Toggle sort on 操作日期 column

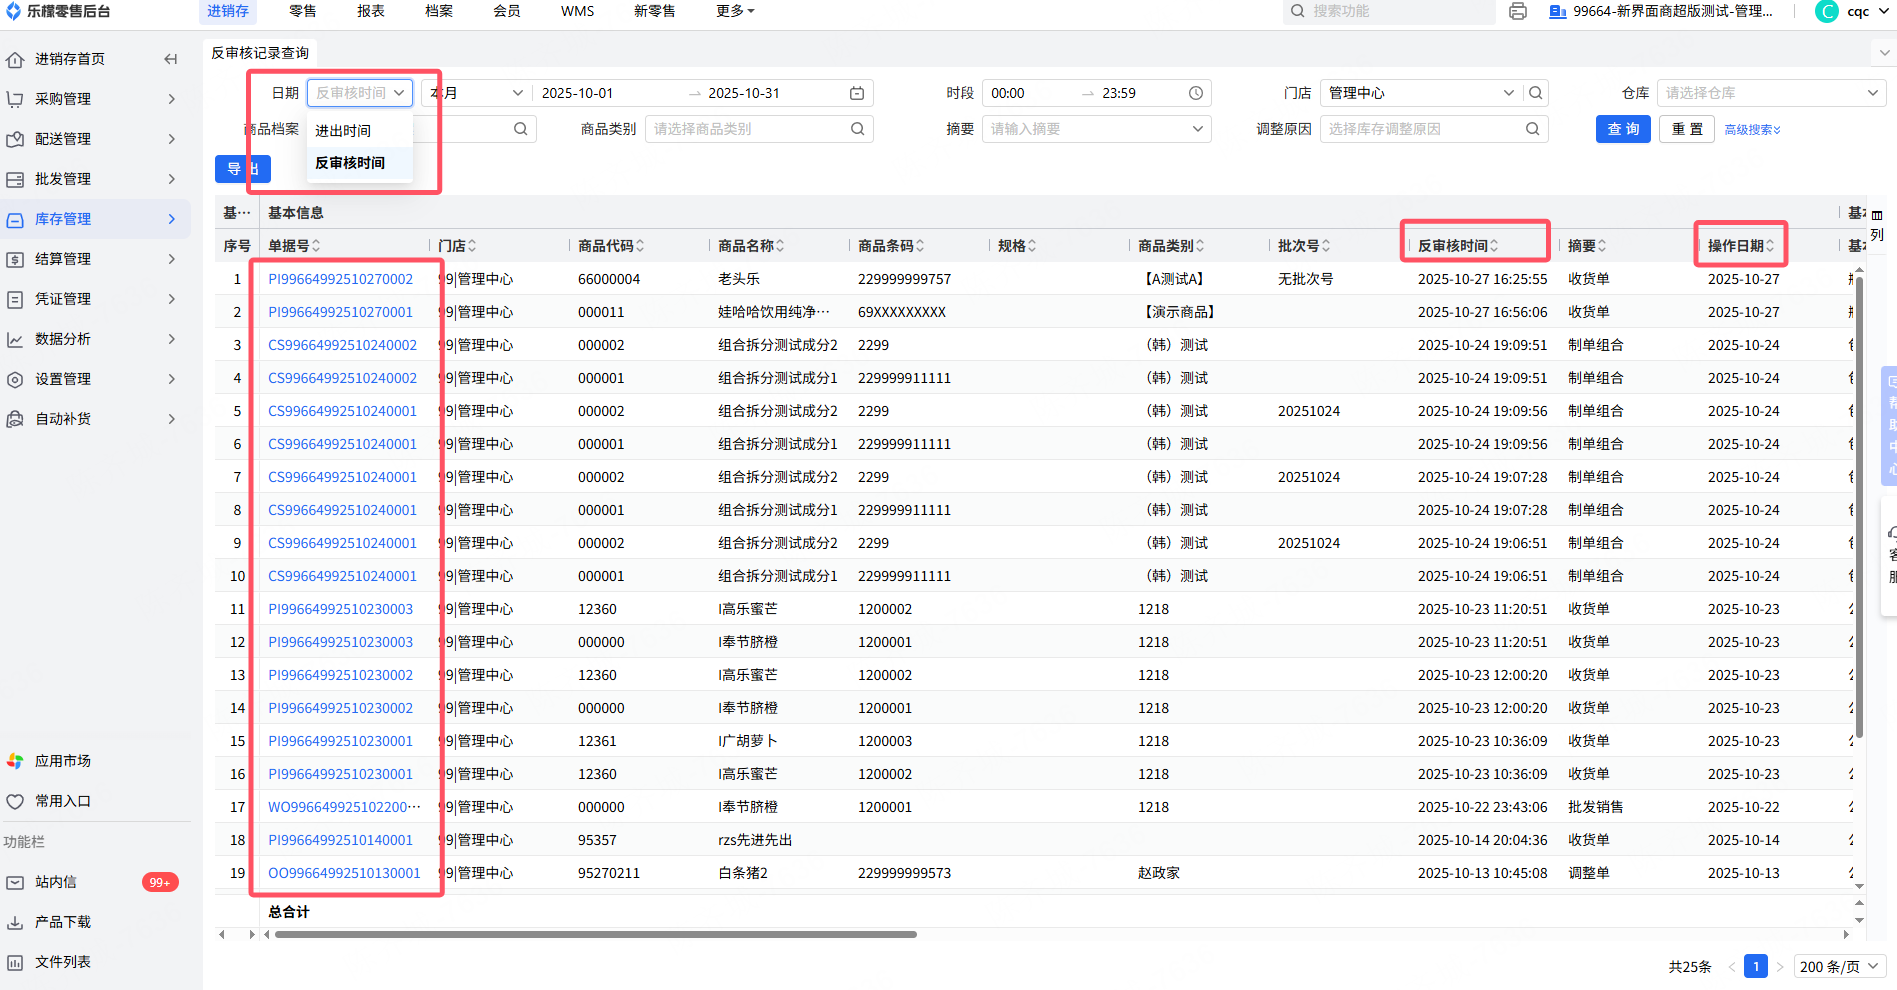(1740, 246)
